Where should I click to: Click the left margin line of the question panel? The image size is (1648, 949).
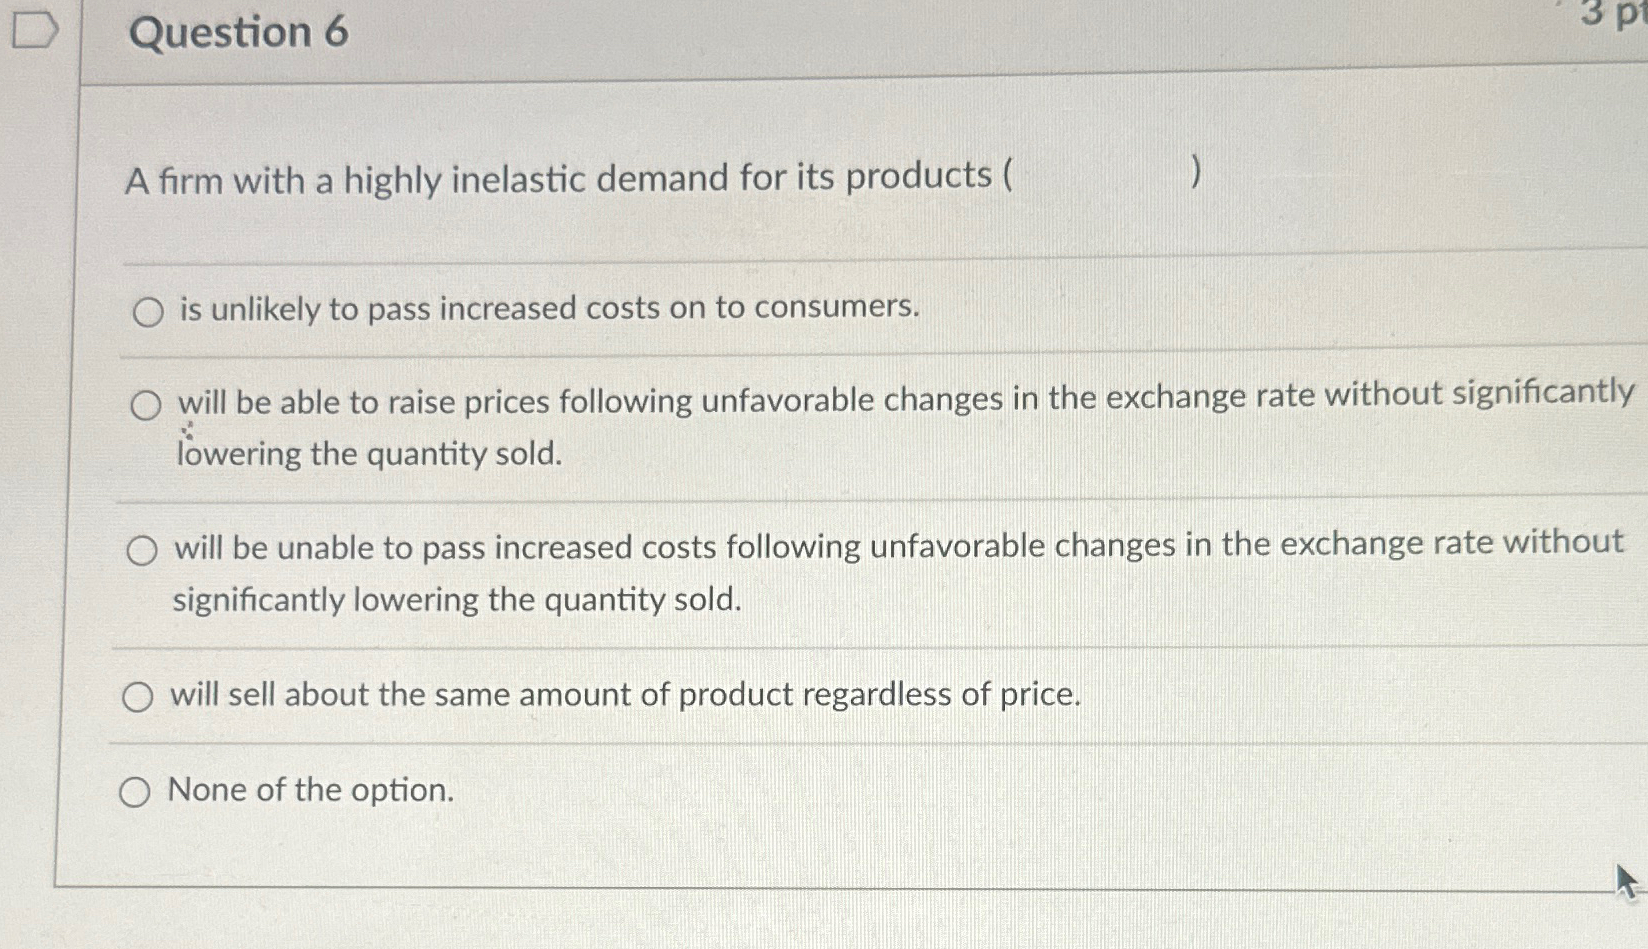80,450
